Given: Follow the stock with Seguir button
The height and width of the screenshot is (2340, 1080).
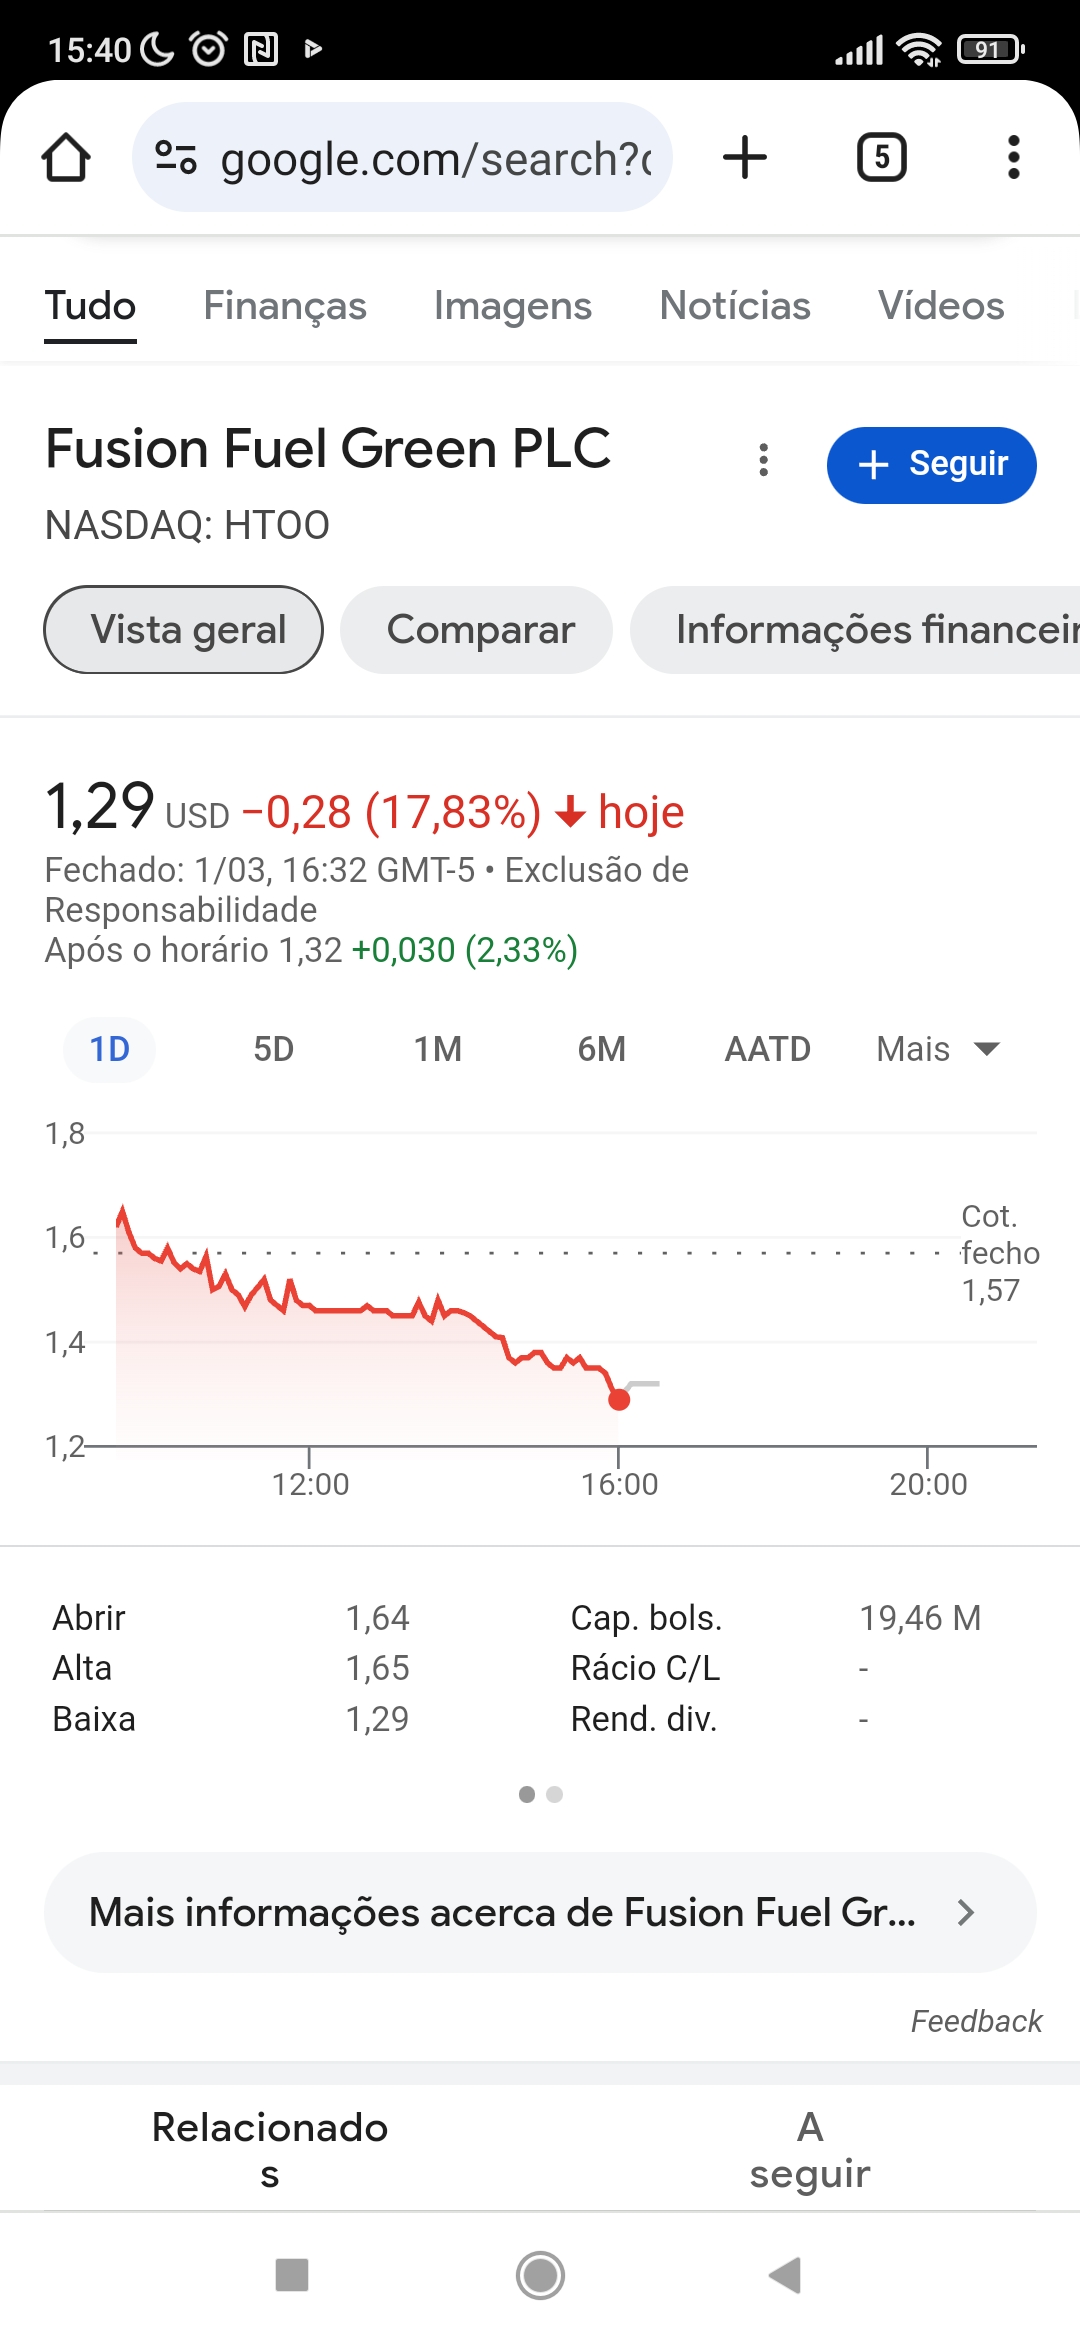Looking at the screenshot, I should pyautogui.click(x=931, y=465).
